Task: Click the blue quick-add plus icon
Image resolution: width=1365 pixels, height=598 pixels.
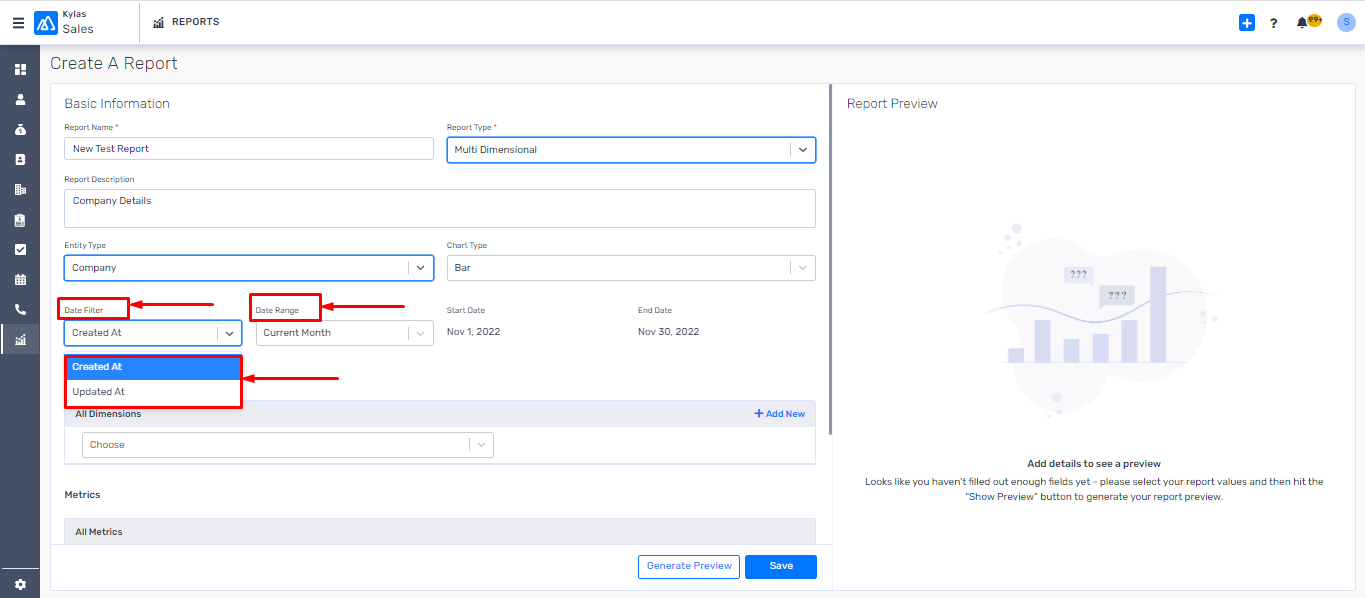Action: (x=1246, y=23)
